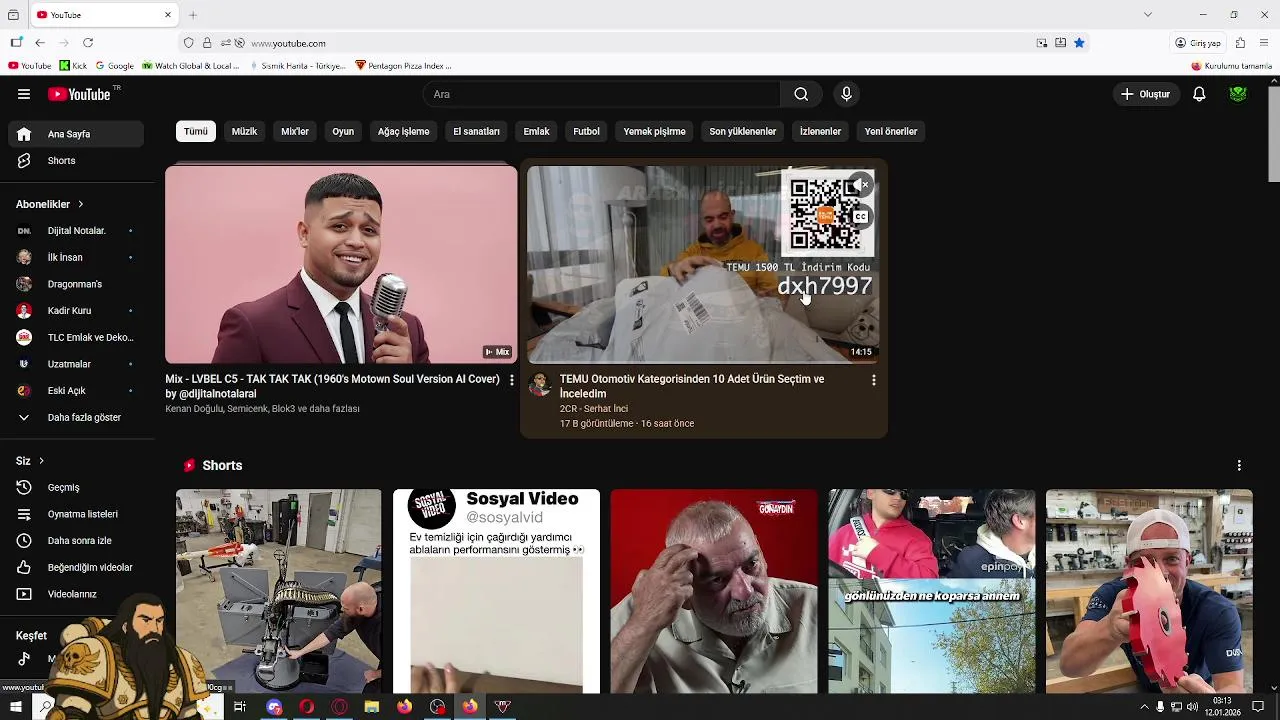Screen dimensions: 1280x720
Task: Open LVBEL C5 Mix thumbnail
Action: point(341,264)
